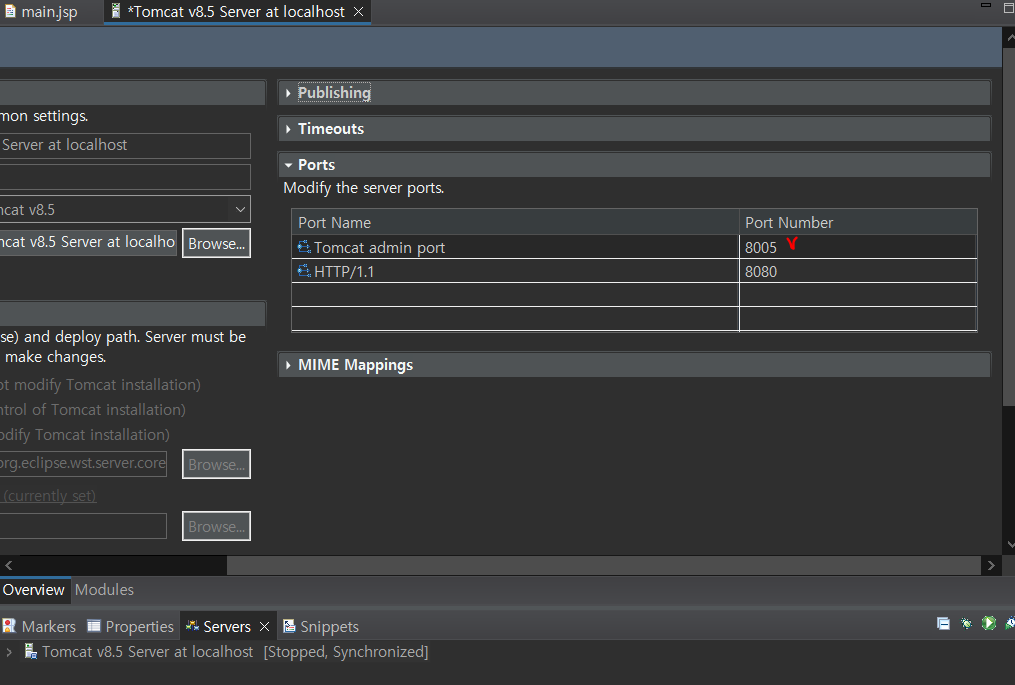Click the vertical scrollbar up arrow

(x=1009, y=38)
